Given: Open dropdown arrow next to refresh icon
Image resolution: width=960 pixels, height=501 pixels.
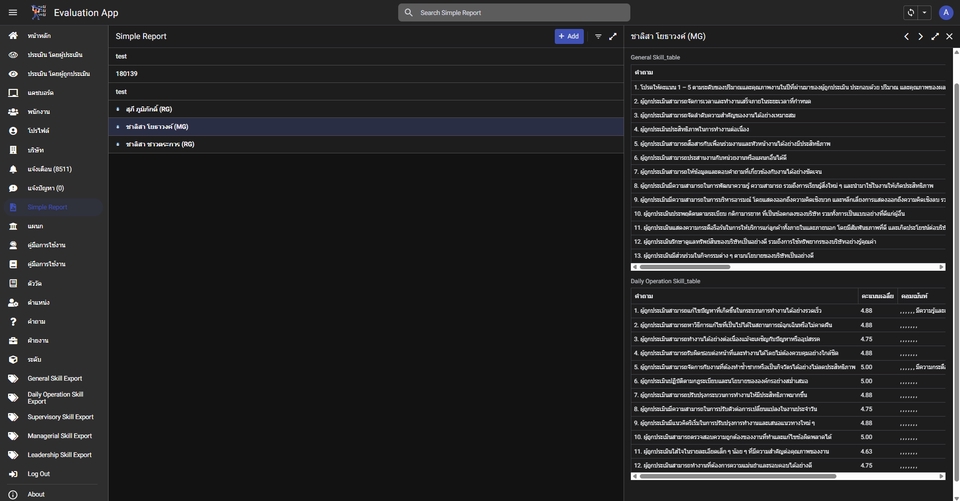Looking at the screenshot, I should tap(924, 12).
